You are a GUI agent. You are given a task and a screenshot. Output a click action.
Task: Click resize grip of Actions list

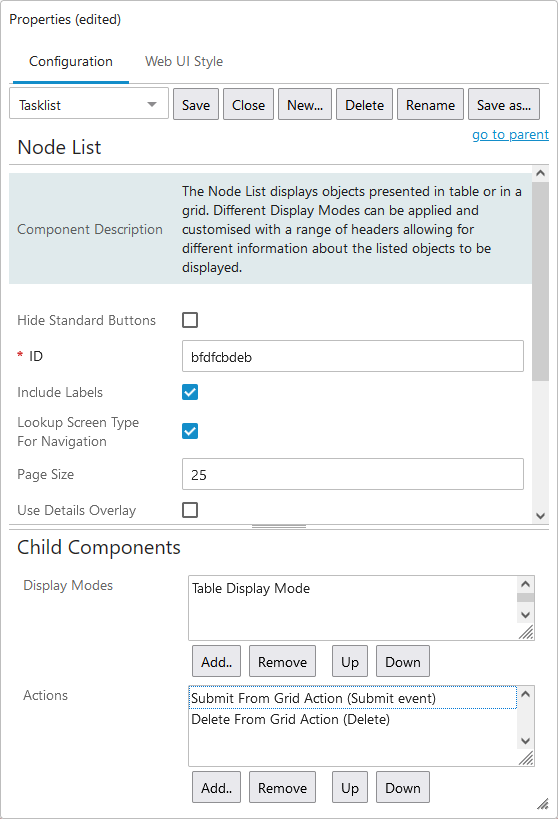pos(527,758)
